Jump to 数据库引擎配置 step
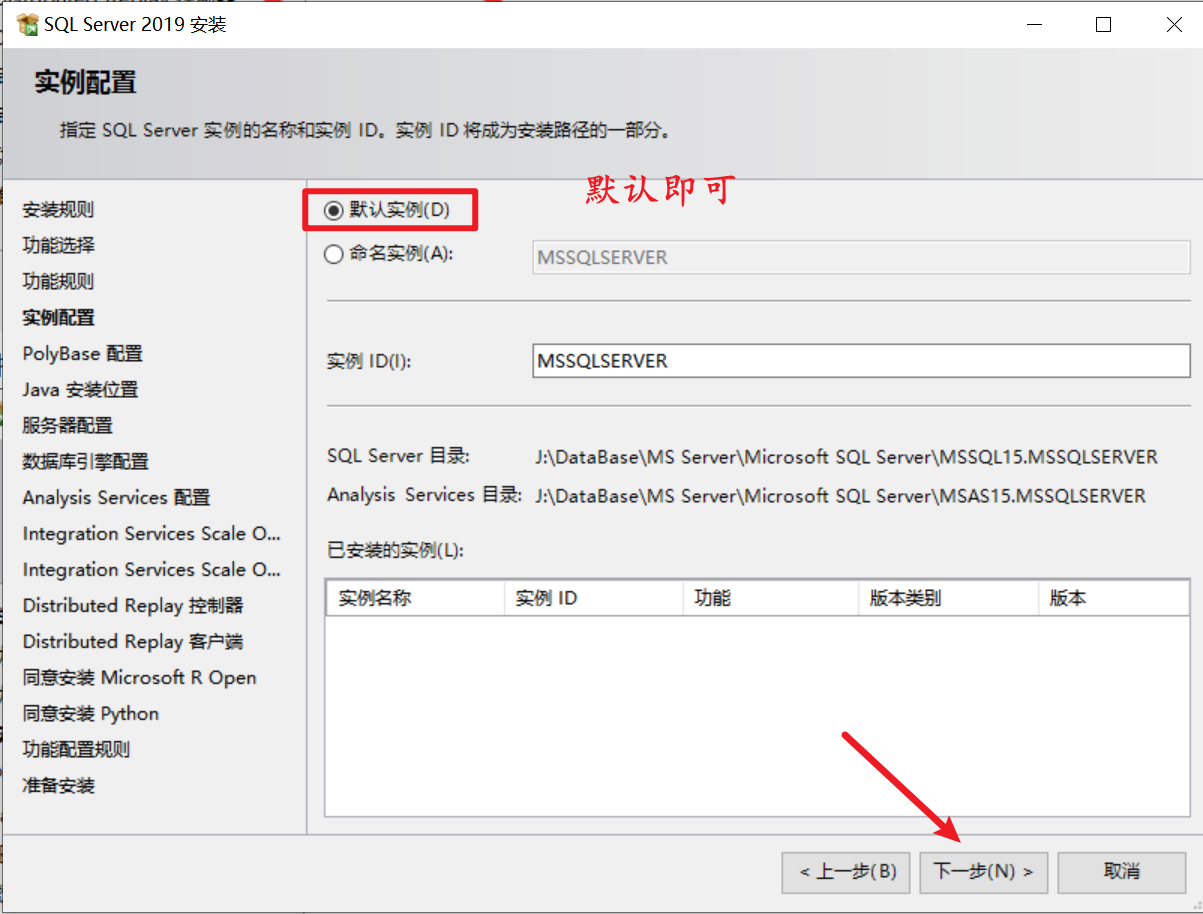 85,462
